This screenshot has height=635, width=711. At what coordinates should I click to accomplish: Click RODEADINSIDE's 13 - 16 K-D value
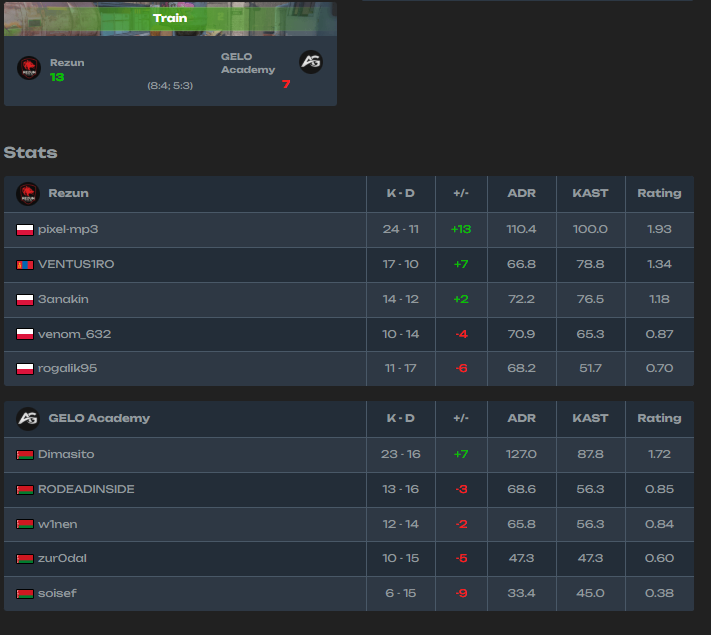coord(400,489)
